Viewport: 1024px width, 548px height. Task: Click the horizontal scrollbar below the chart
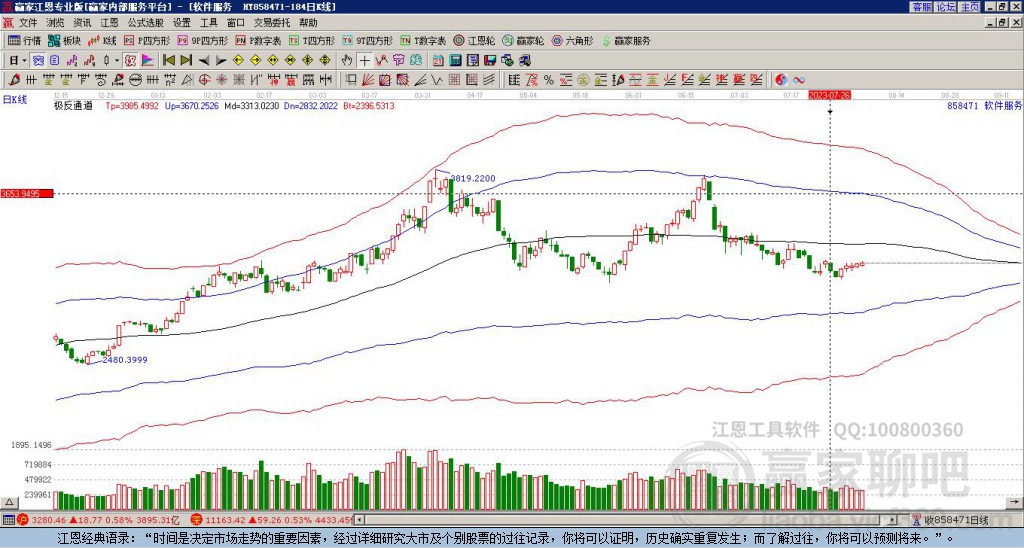coord(630,520)
